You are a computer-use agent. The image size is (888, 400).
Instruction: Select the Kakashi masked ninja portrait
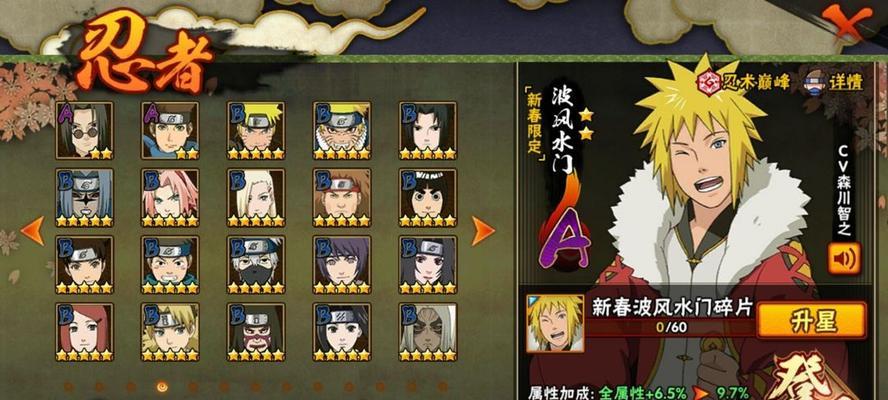click(x=256, y=265)
